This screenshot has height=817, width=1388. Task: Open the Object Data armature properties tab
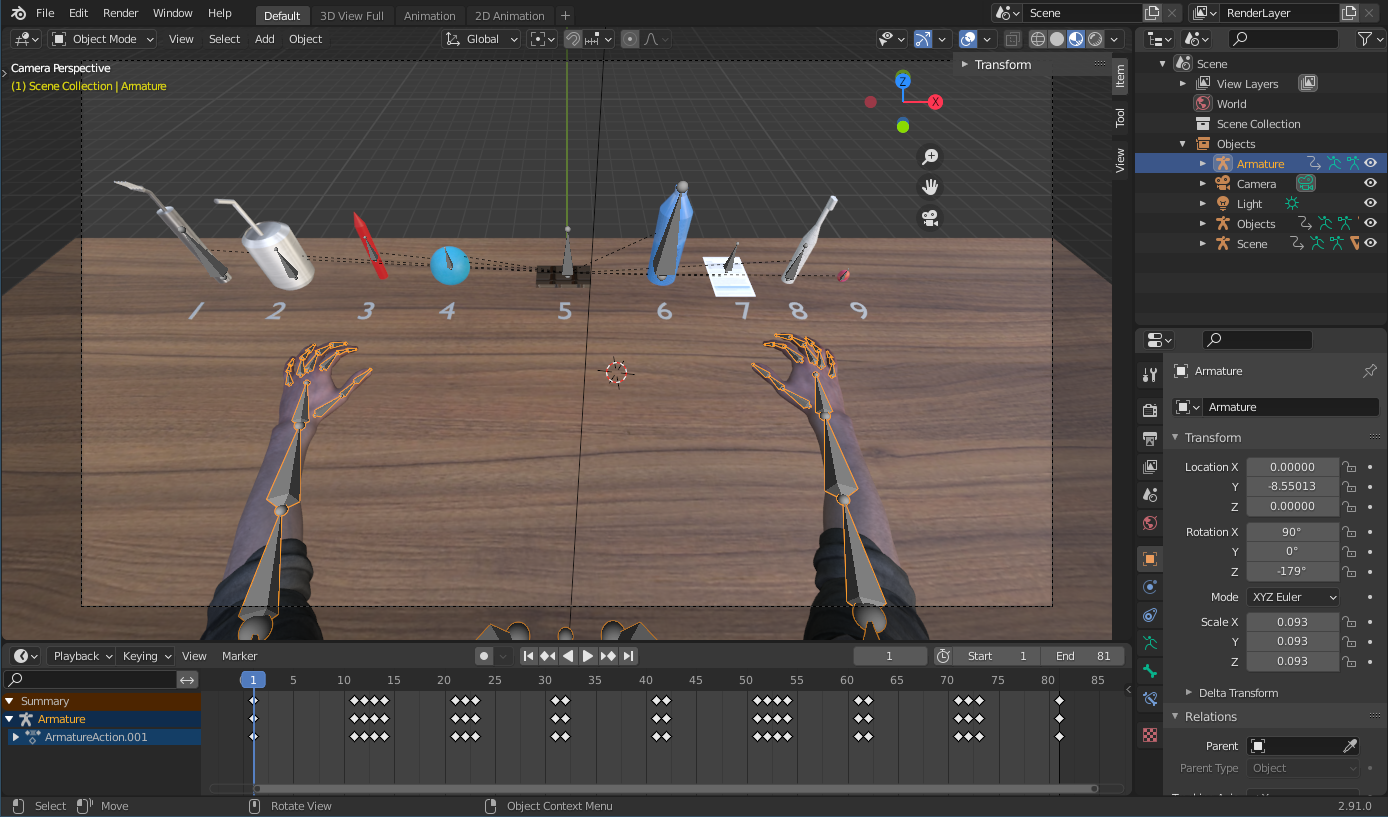pos(1150,643)
